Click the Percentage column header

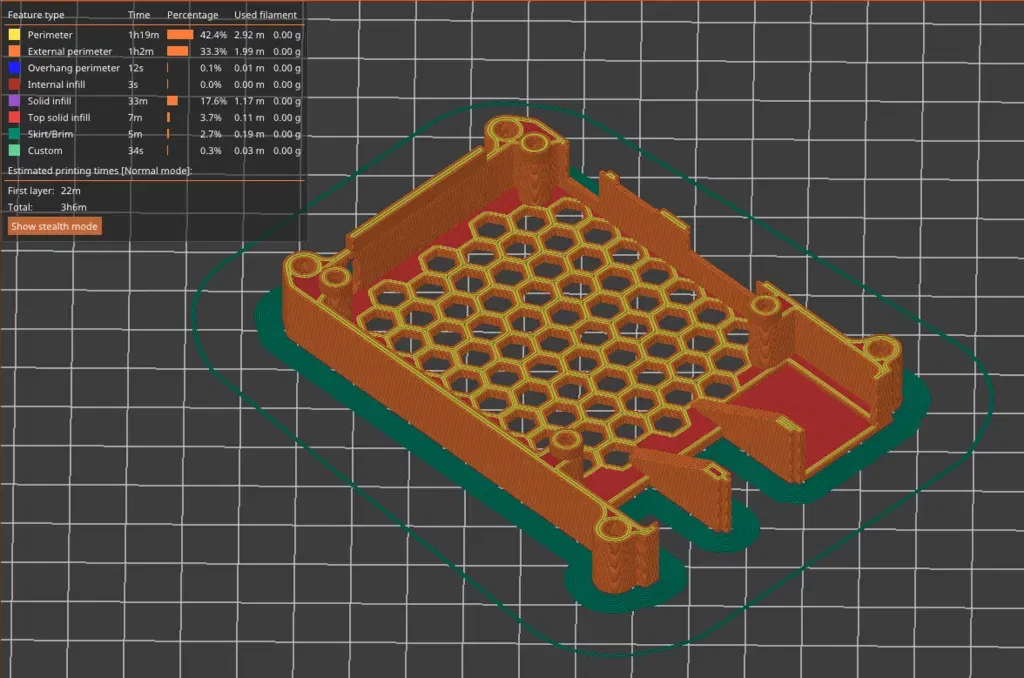(x=193, y=14)
